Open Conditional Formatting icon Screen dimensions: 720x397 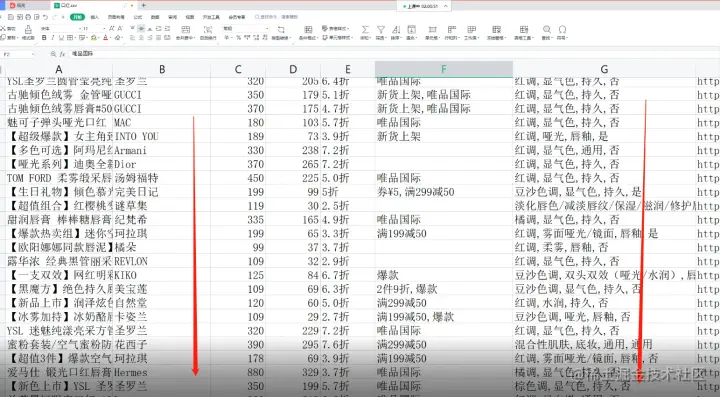(308, 30)
